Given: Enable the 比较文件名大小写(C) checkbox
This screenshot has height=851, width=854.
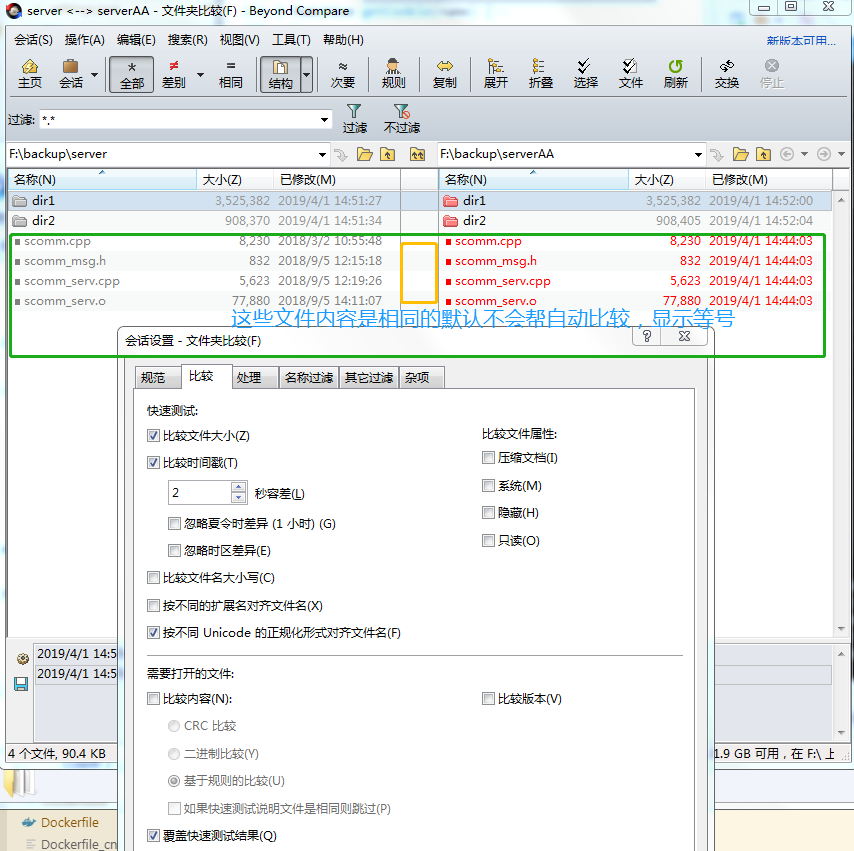Looking at the screenshot, I should coord(153,578).
